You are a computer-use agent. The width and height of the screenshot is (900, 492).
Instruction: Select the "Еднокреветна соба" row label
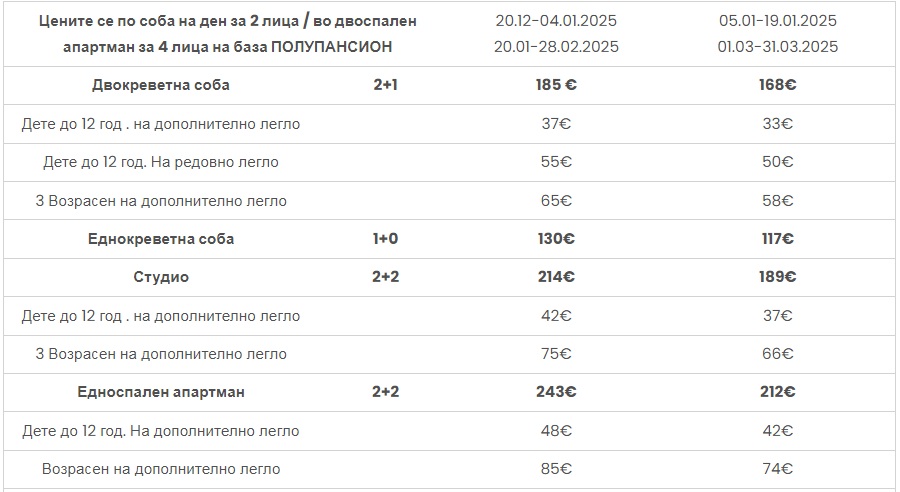point(161,239)
